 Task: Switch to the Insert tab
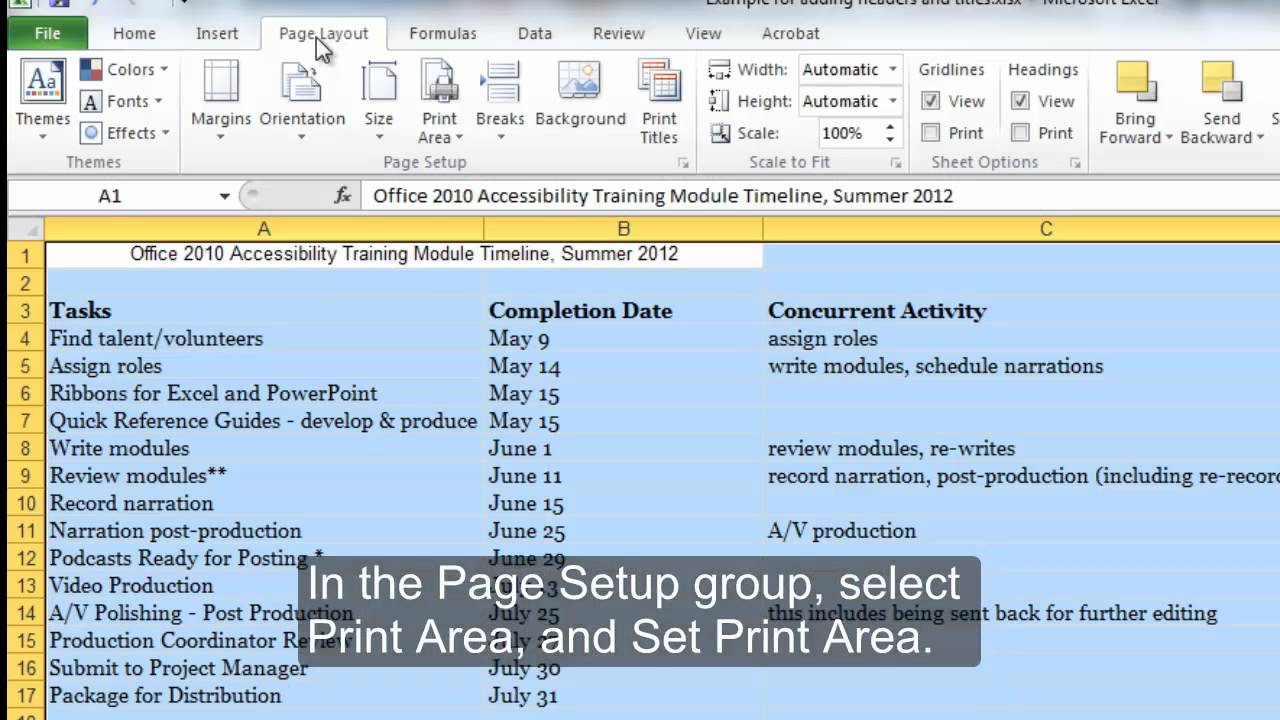point(217,33)
